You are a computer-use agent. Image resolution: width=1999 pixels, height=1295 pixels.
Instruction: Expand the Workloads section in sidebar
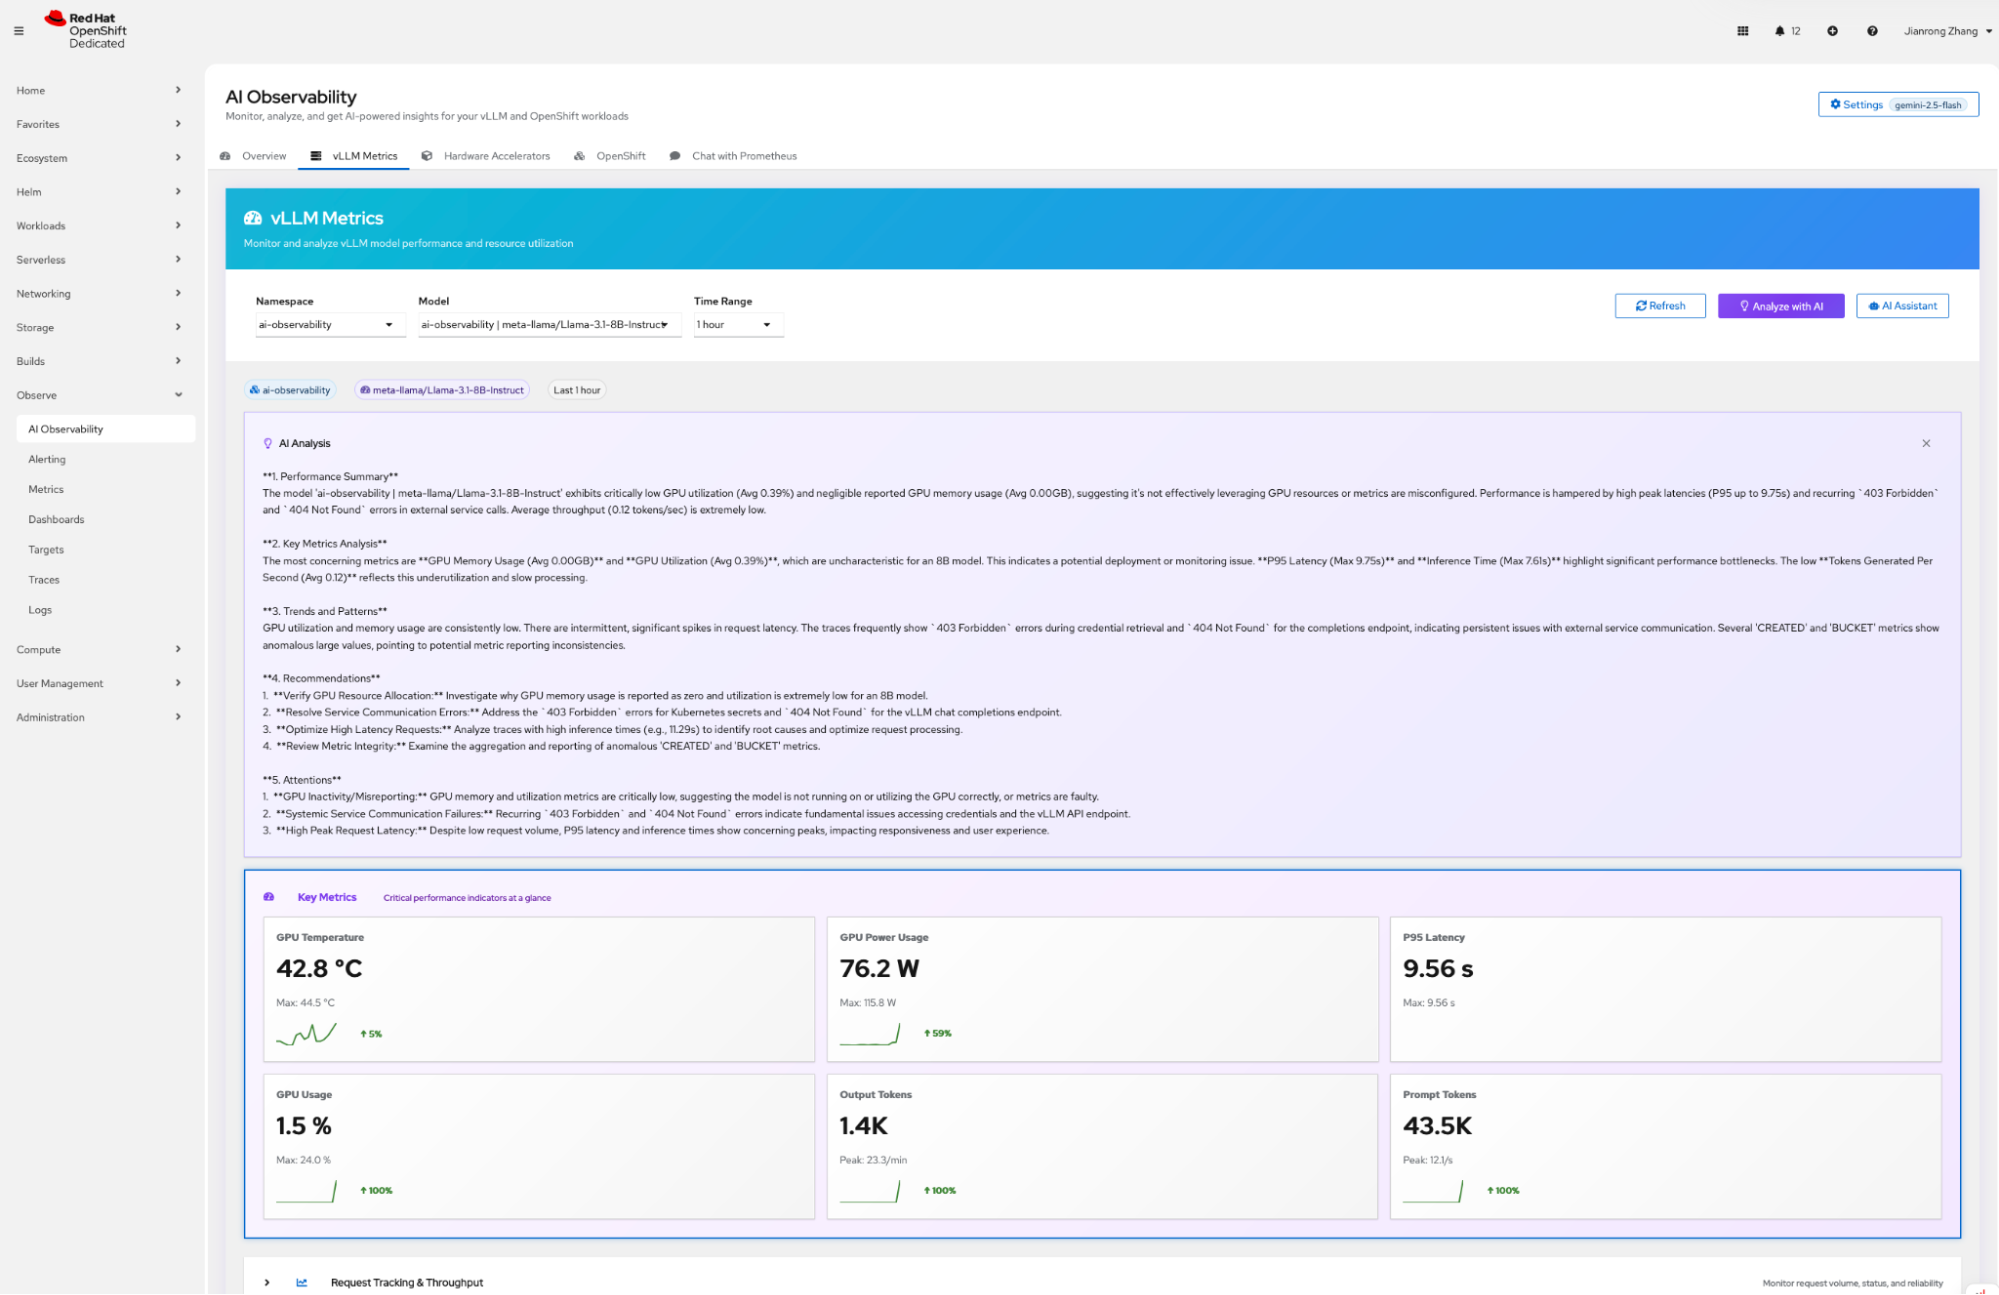coord(97,225)
